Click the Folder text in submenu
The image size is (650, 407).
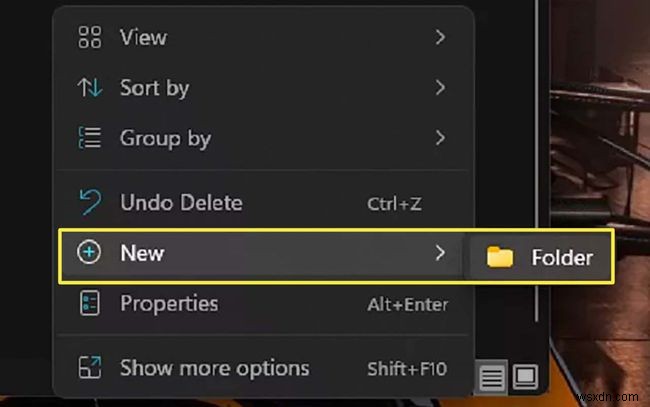point(562,258)
